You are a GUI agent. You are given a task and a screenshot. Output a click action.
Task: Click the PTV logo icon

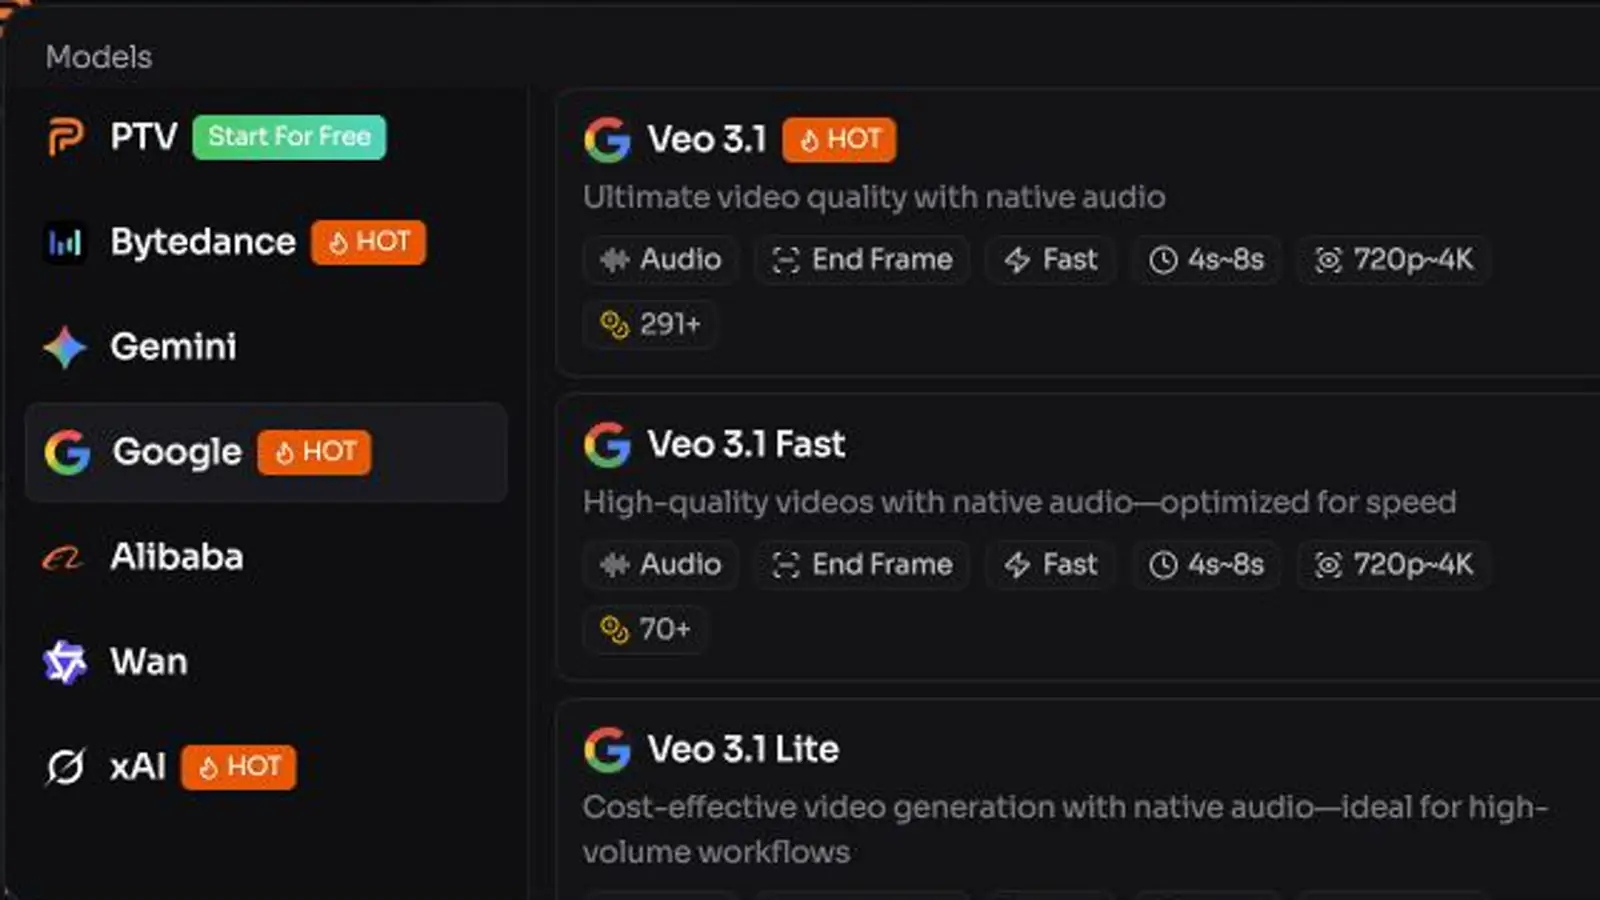tap(66, 137)
